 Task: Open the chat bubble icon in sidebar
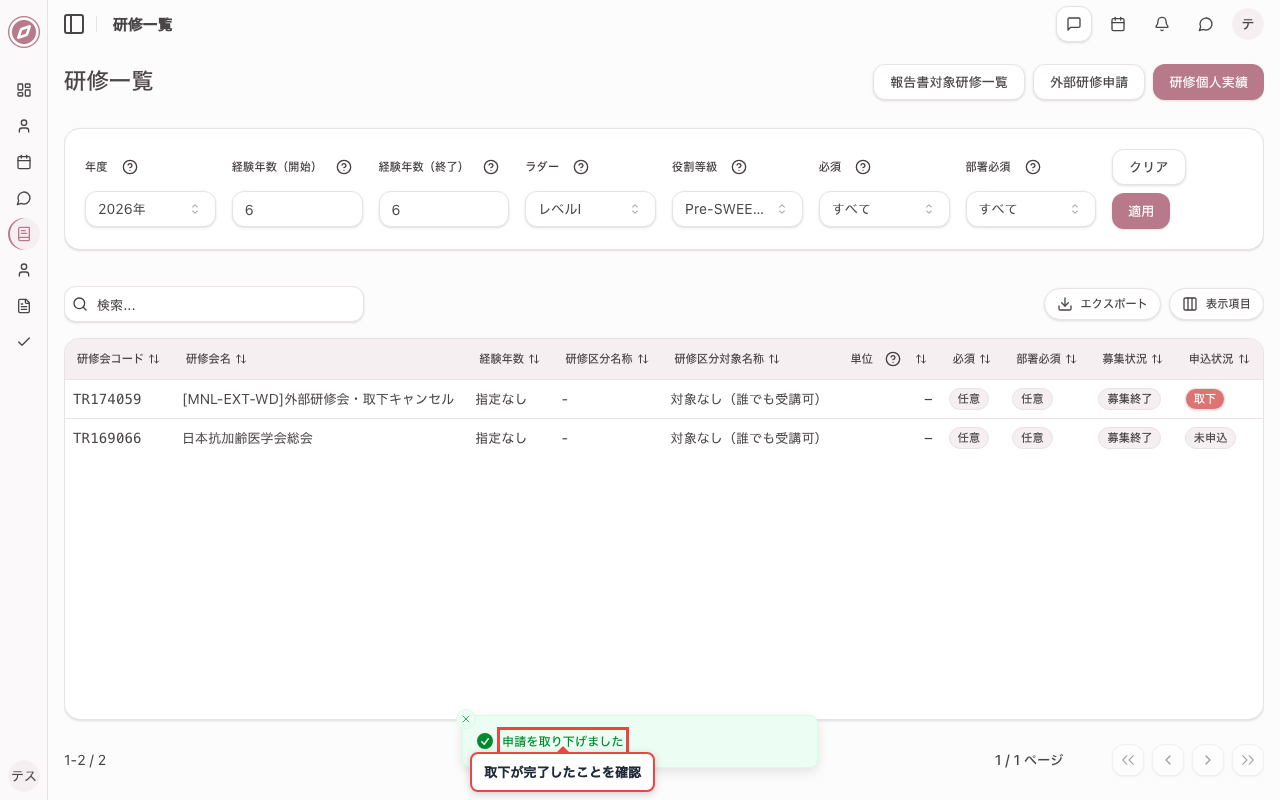coord(24,198)
